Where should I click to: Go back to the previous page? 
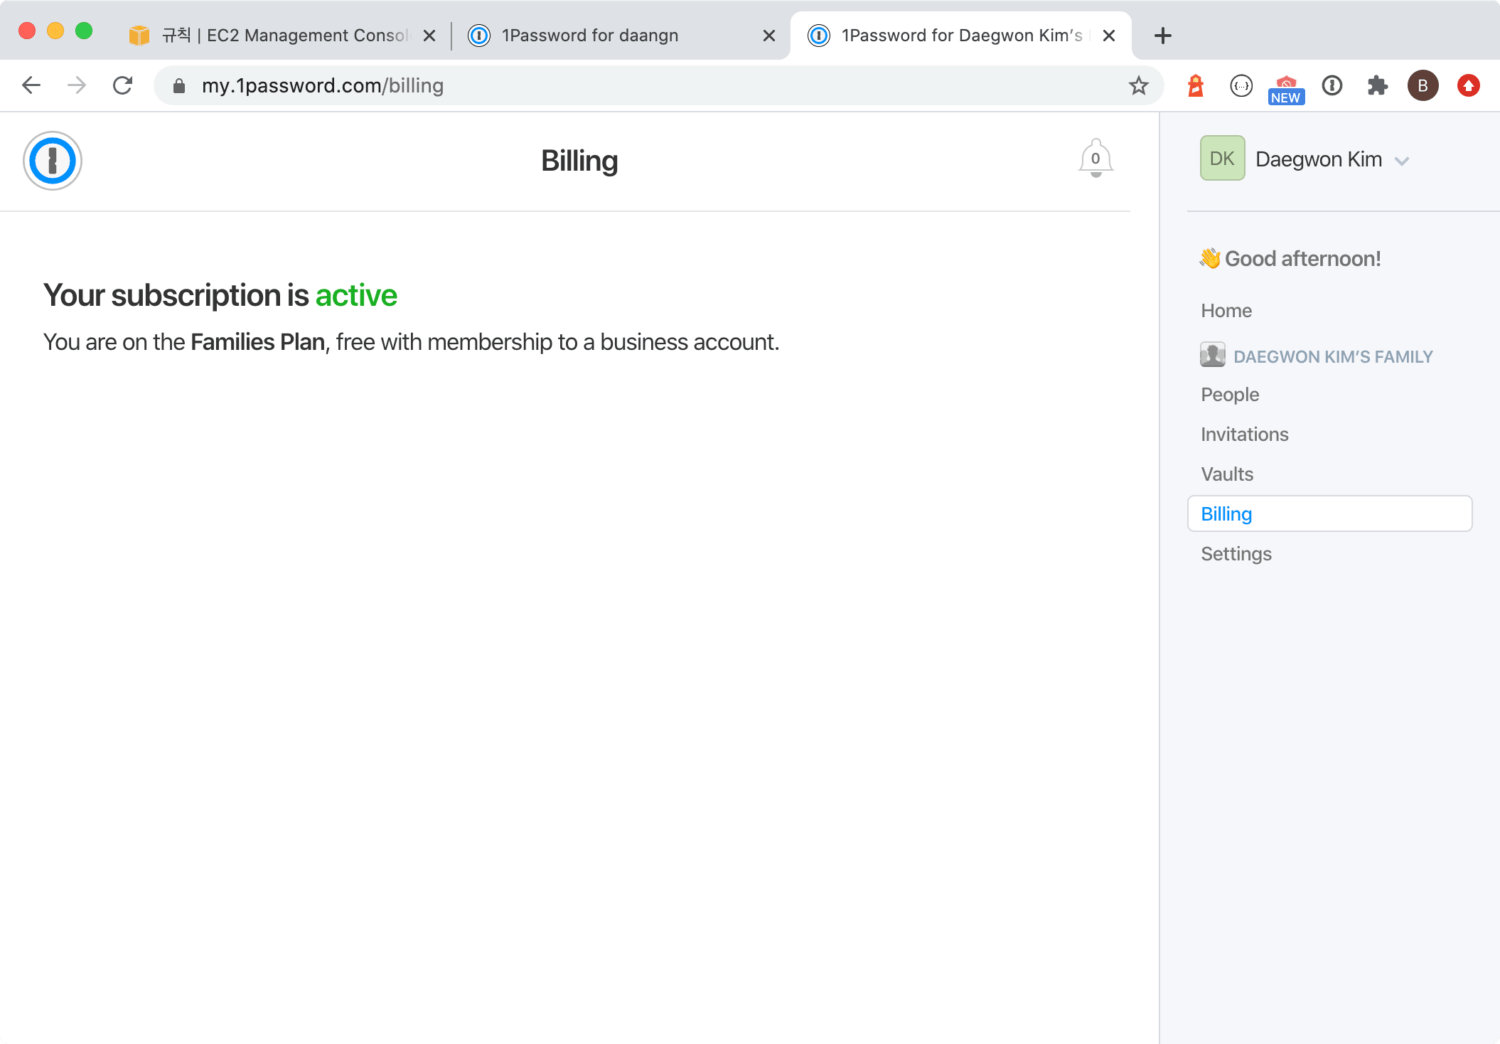(x=31, y=86)
